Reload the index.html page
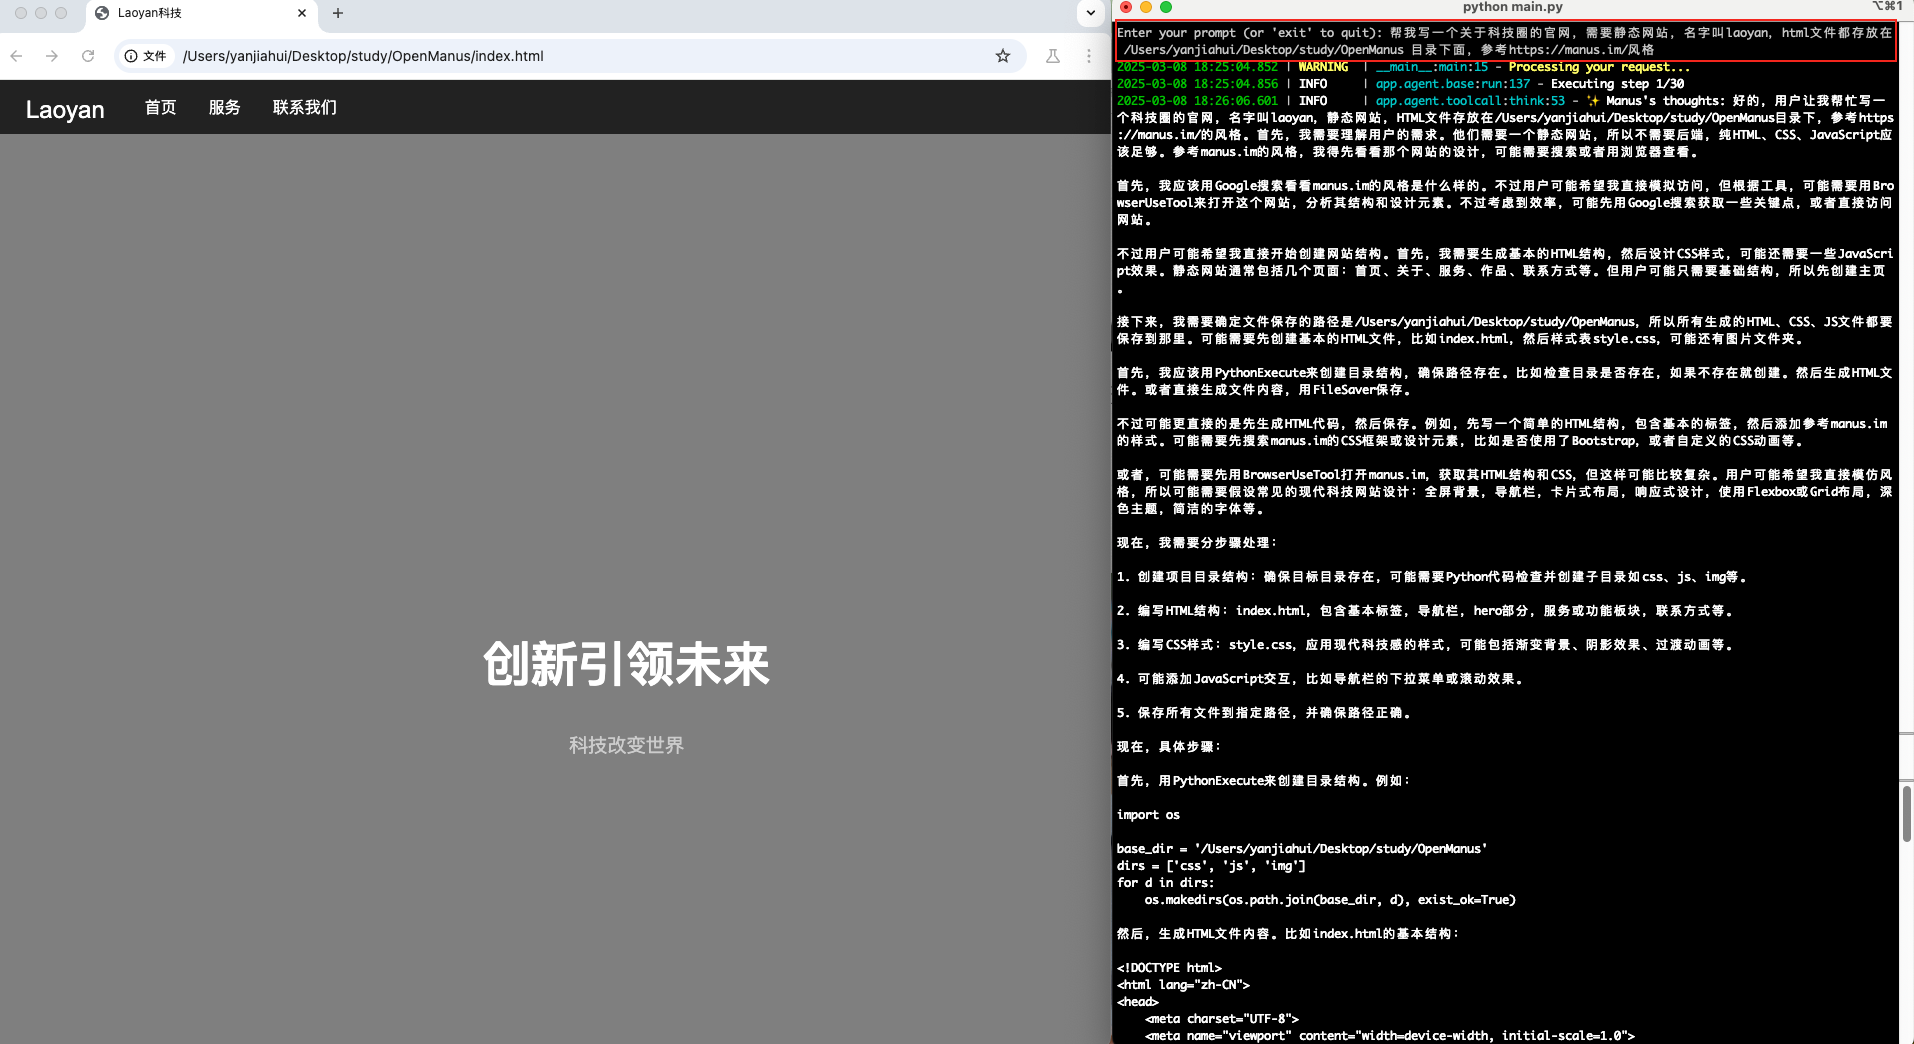The height and width of the screenshot is (1044, 1914). (x=88, y=56)
